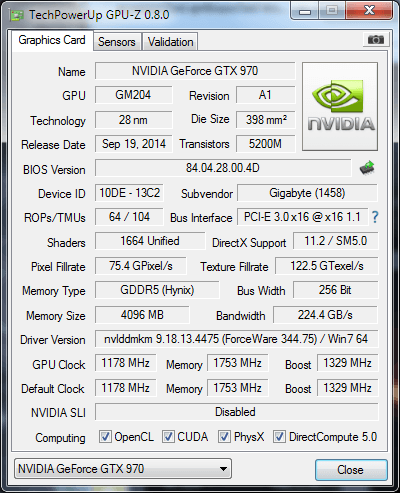Screen dimensions: 400x493
Task: Click the BIOS save chip icon
Action: [367, 168]
